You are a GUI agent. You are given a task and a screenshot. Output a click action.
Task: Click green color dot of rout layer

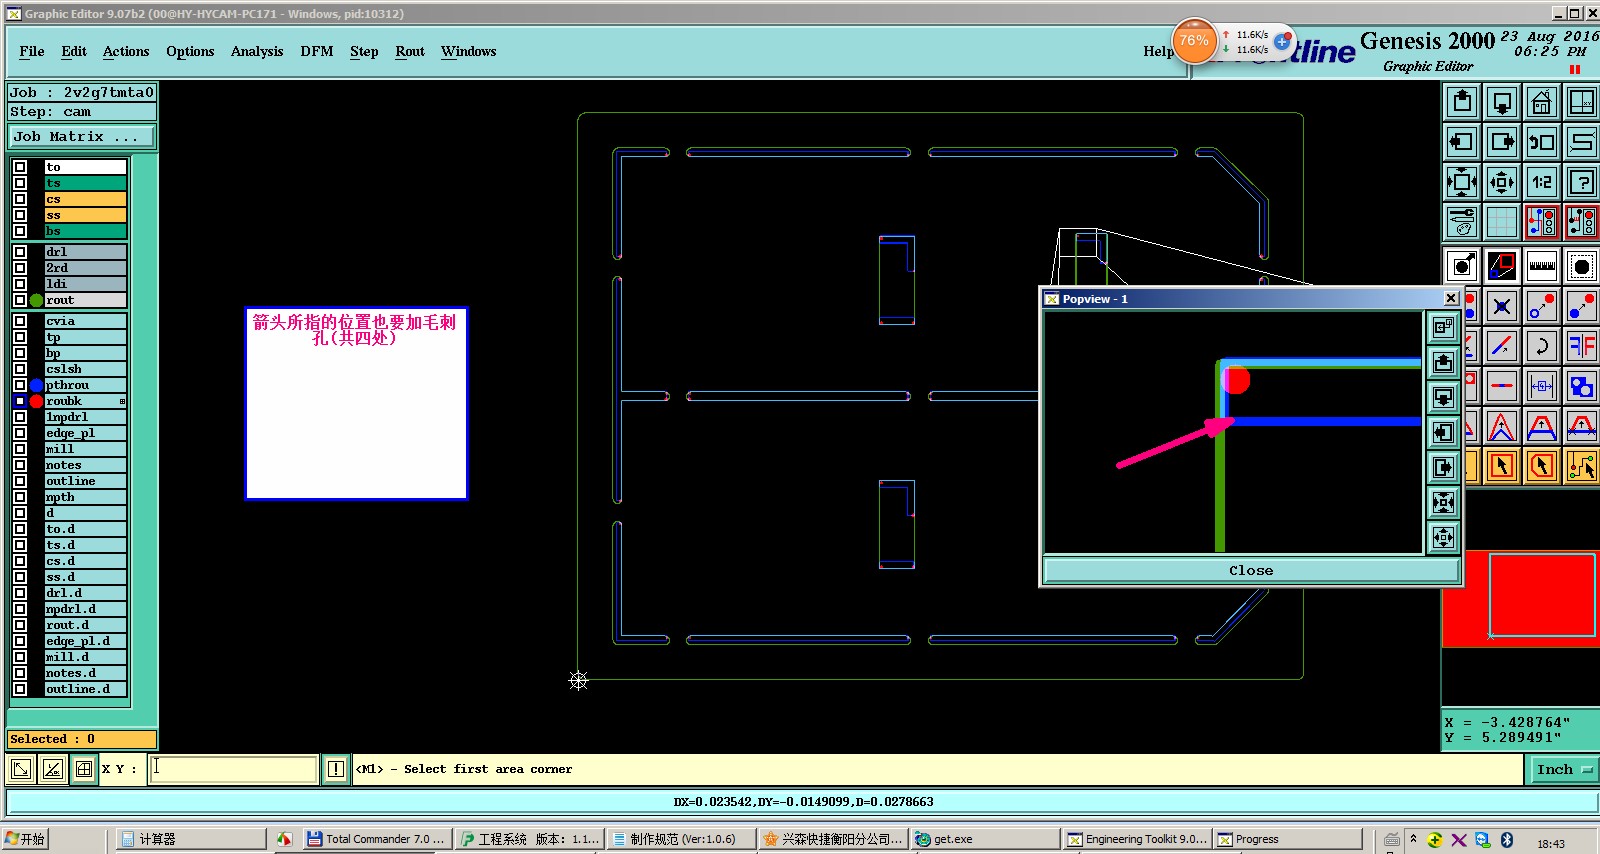tap(37, 300)
